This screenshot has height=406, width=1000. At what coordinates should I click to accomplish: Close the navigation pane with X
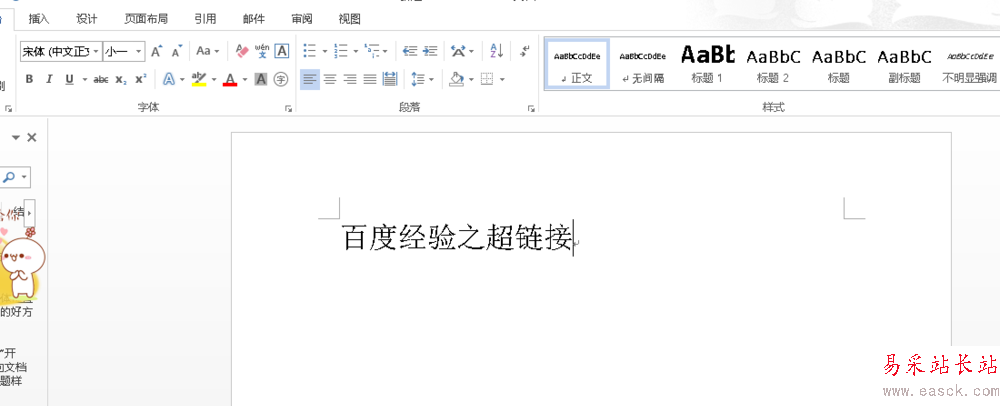32,137
